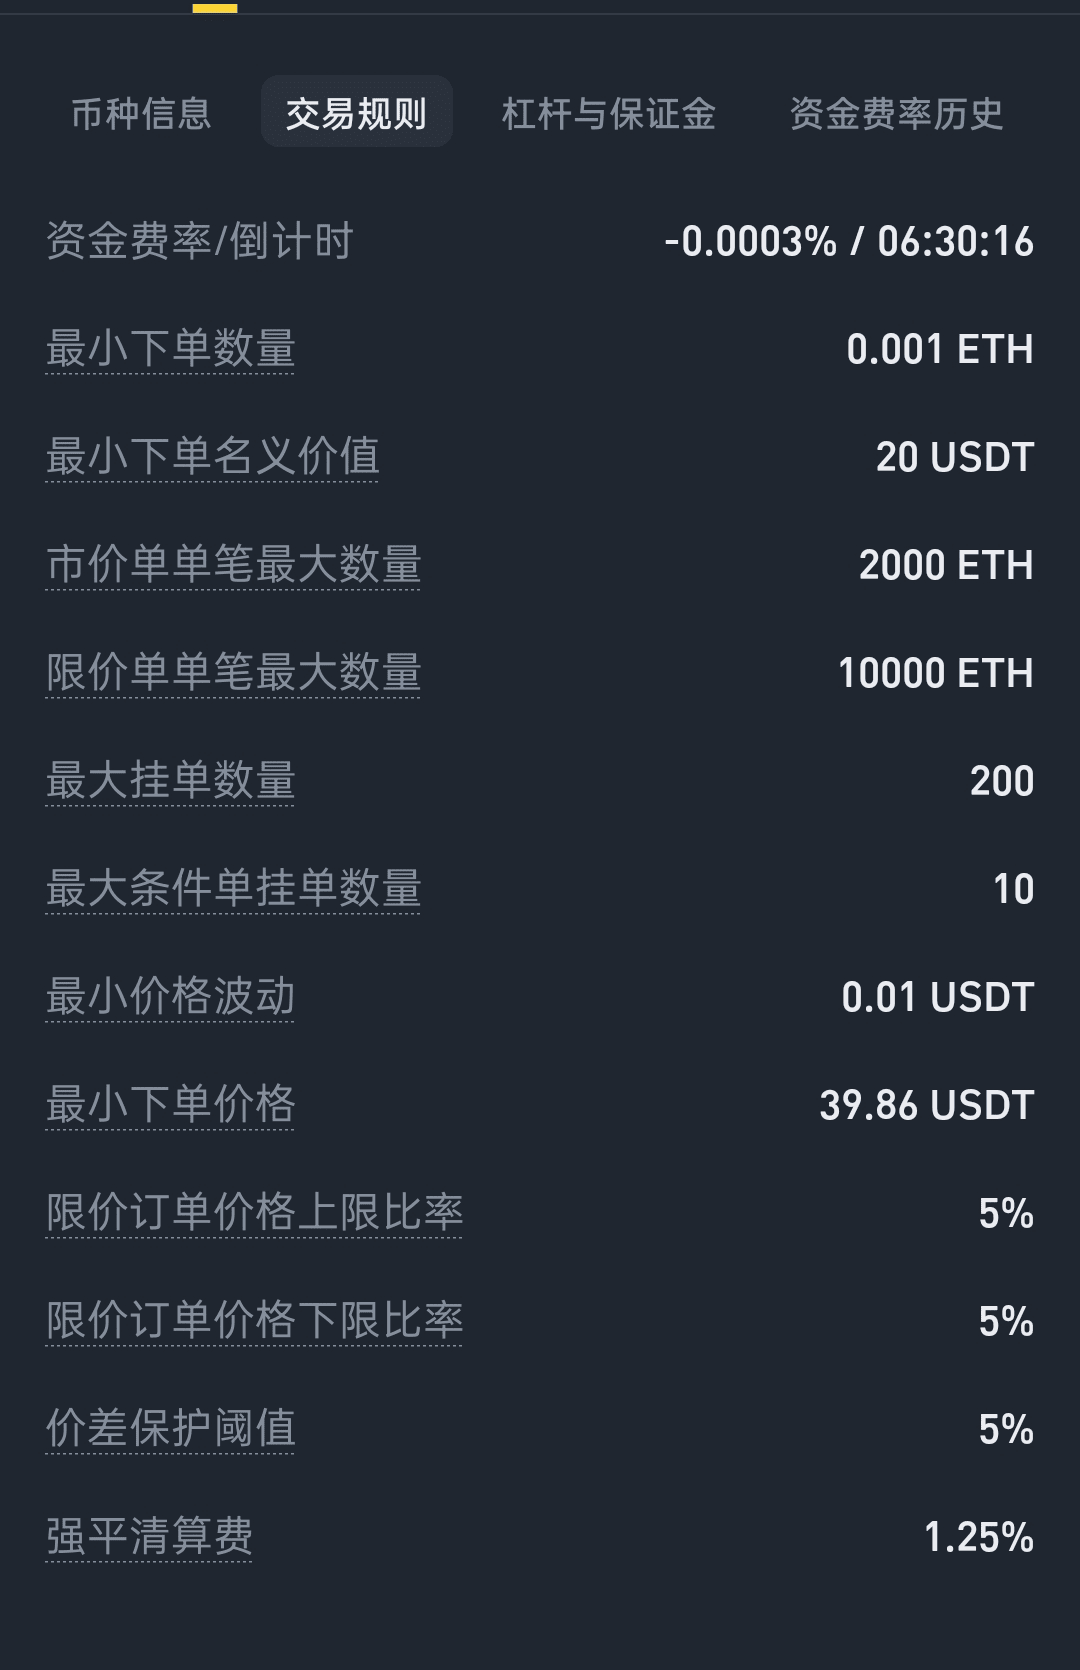
Task: Tap the 限价订单价格上限比率 label
Action: point(254,1213)
